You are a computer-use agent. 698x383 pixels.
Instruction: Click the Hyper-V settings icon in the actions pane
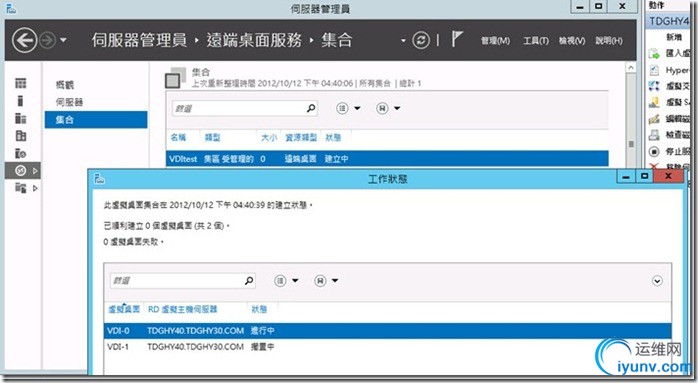click(654, 70)
